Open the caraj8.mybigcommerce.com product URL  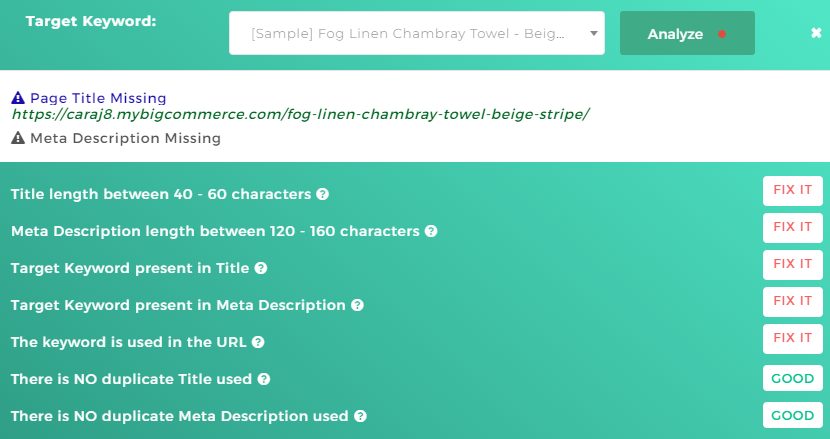(x=300, y=114)
